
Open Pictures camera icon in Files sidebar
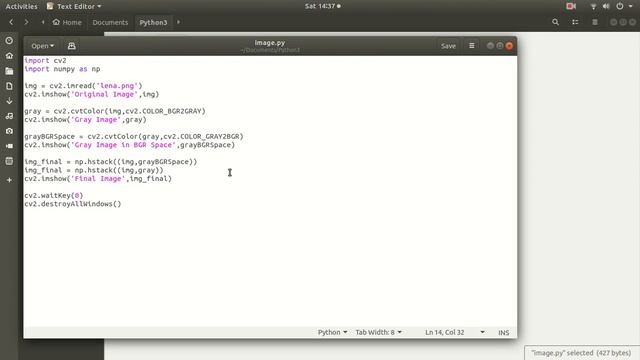(x=9, y=131)
